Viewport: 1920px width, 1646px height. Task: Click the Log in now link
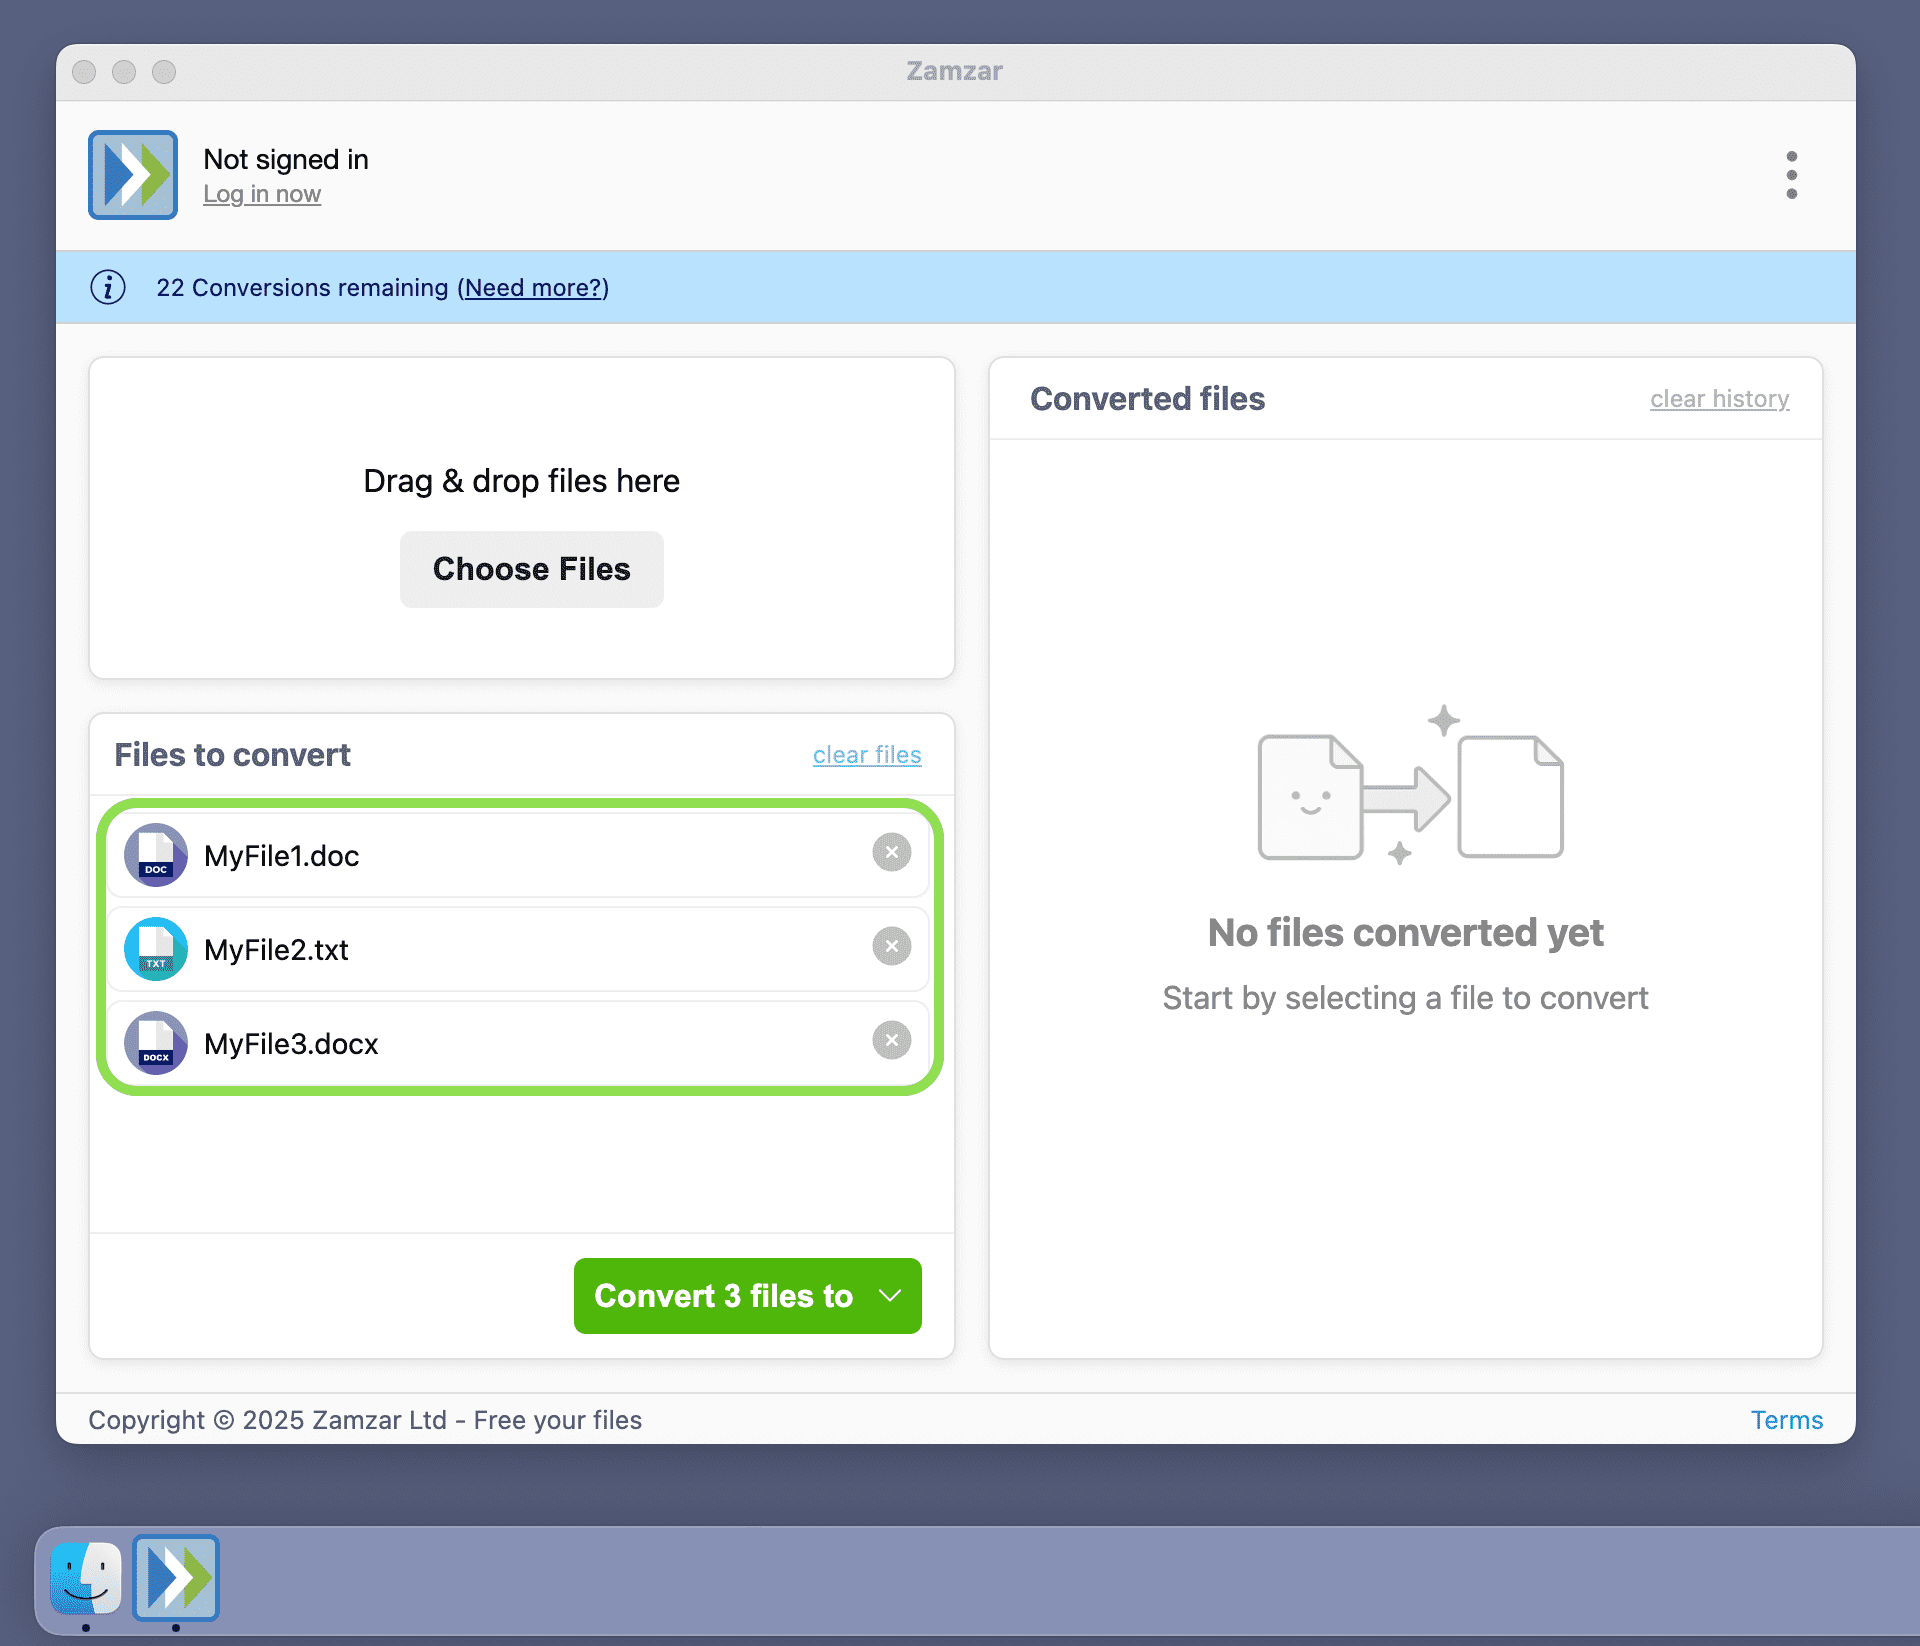tap(262, 193)
